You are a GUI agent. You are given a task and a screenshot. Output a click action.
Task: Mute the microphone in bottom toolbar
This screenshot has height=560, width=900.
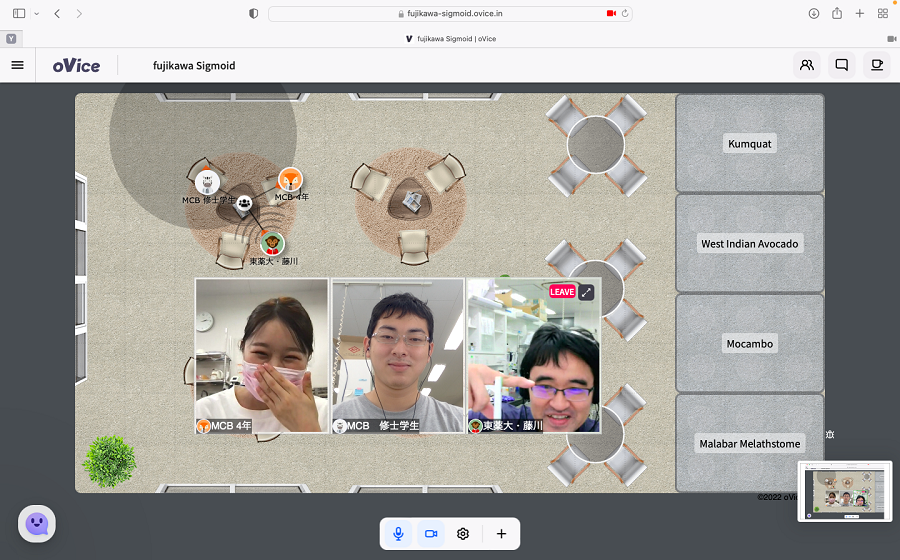click(x=398, y=534)
